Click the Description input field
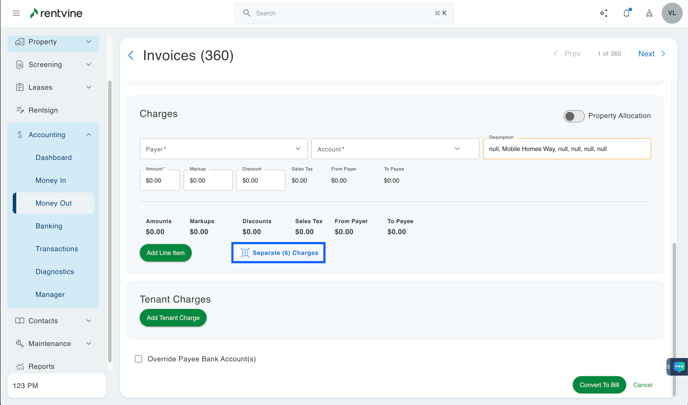The width and height of the screenshot is (688, 405). click(x=566, y=149)
